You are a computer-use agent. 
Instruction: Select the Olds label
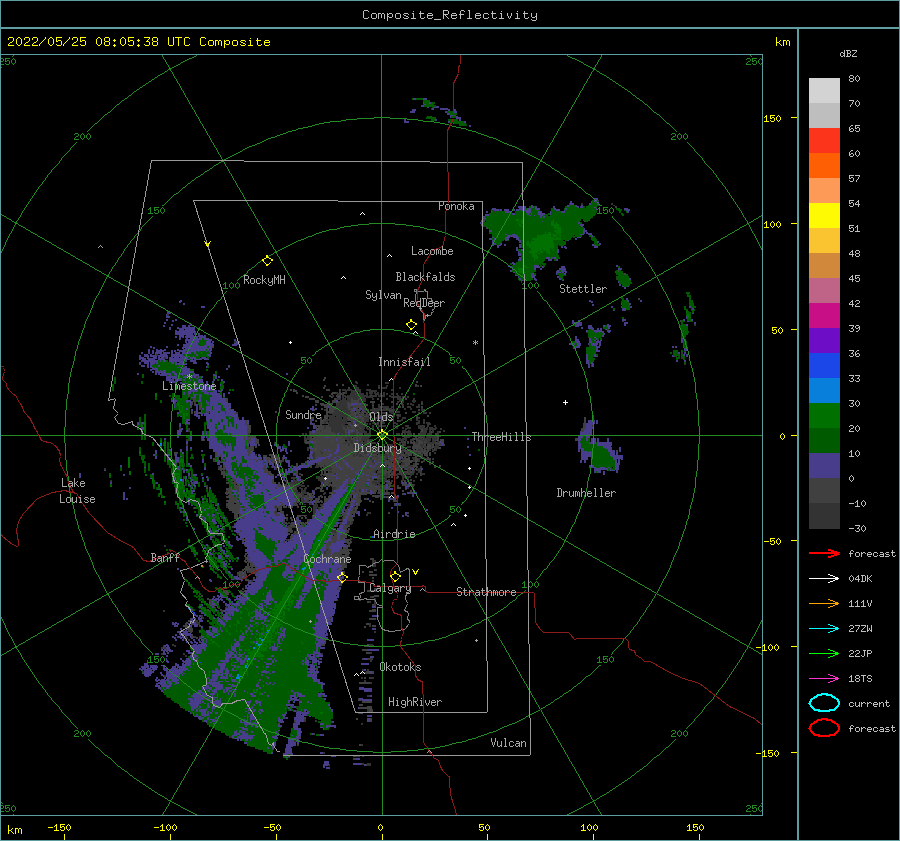(381, 417)
